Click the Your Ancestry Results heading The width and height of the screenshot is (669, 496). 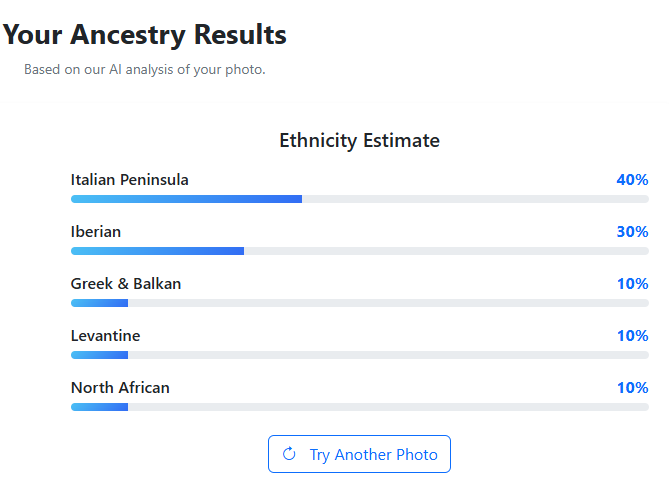pyautogui.click(x=145, y=36)
